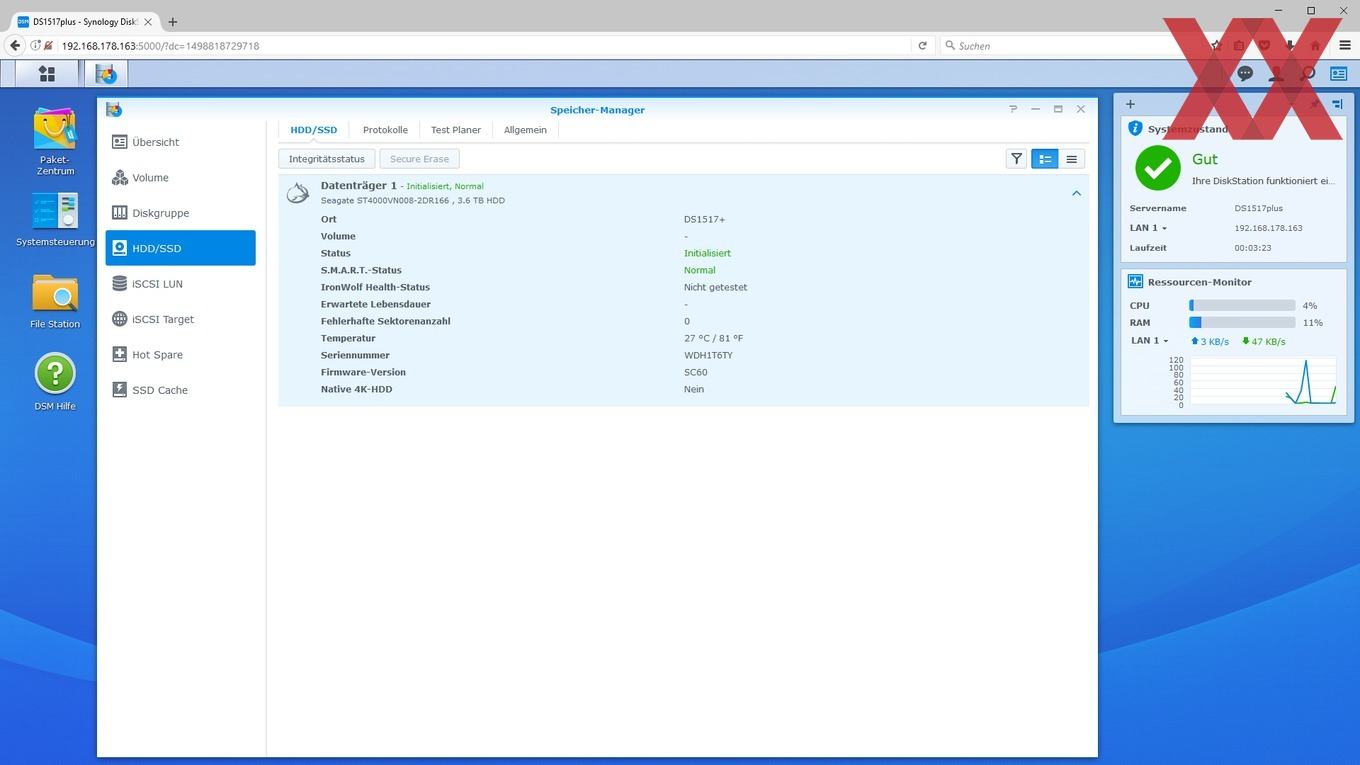The height and width of the screenshot is (765, 1360).
Task: Click the Integritätsstatus button
Action: click(x=327, y=159)
